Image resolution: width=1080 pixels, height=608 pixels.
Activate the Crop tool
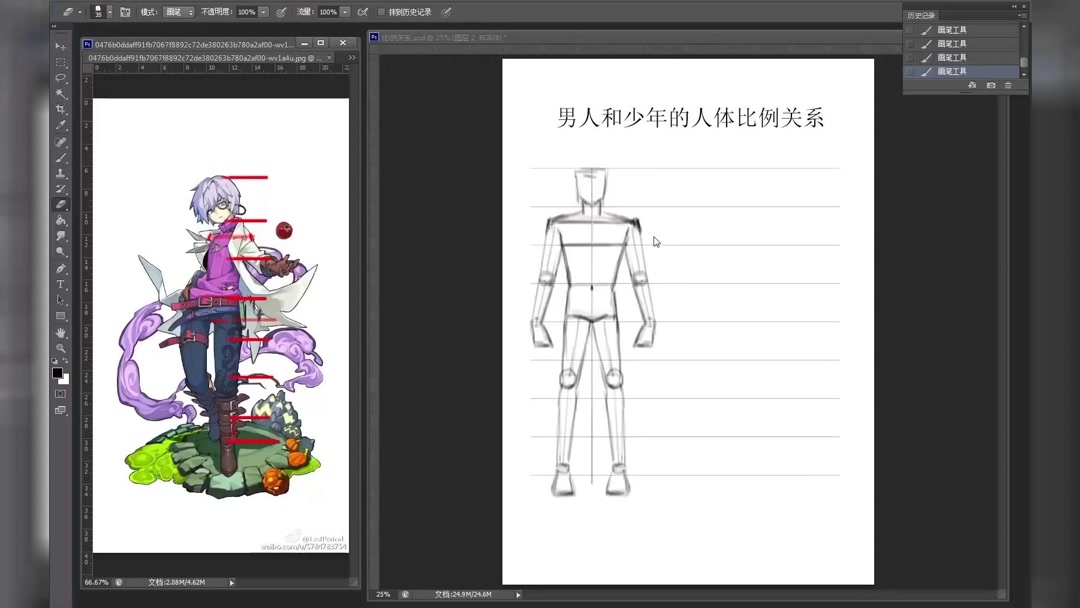point(60,107)
